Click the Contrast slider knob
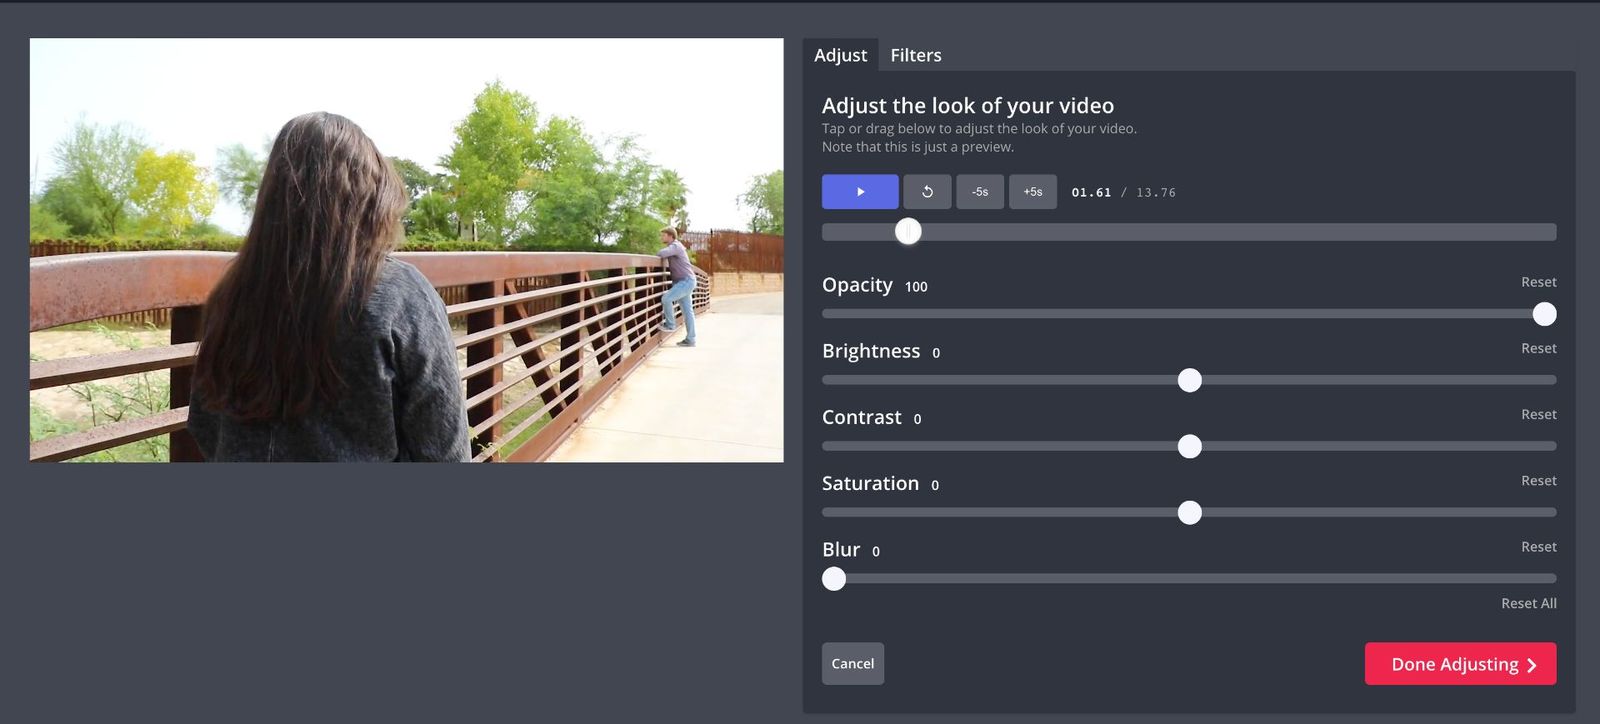The width and height of the screenshot is (1600, 724). point(1189,446)
